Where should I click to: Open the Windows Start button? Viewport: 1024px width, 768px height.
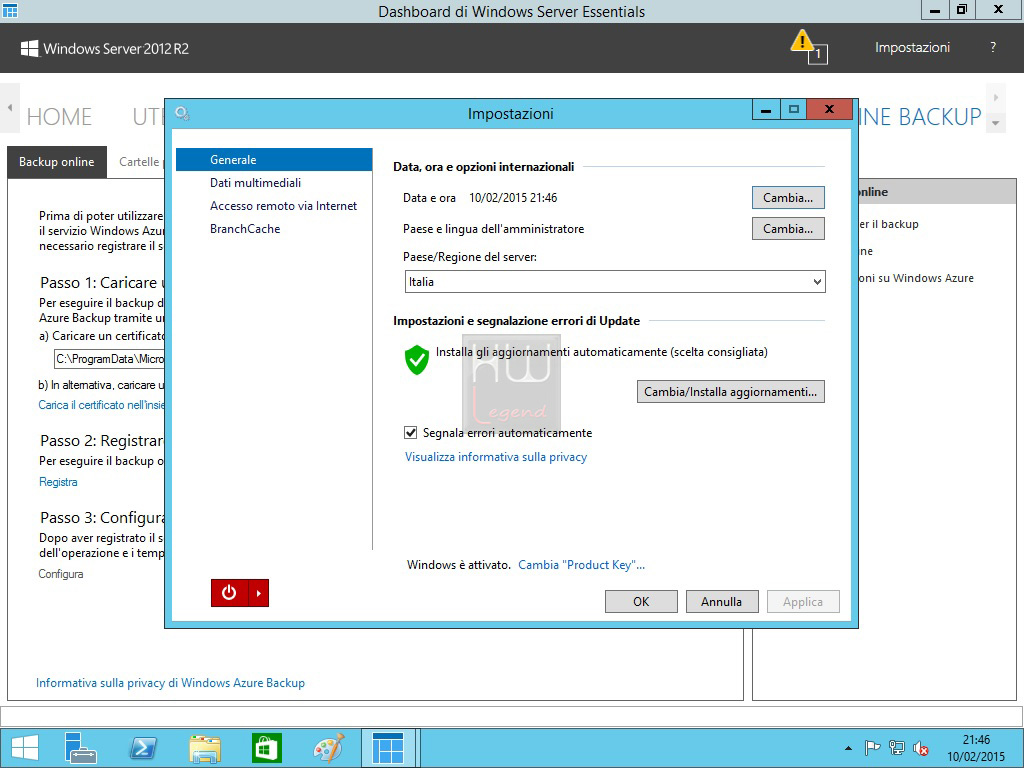pyautogui.click(x=25, y=748)
